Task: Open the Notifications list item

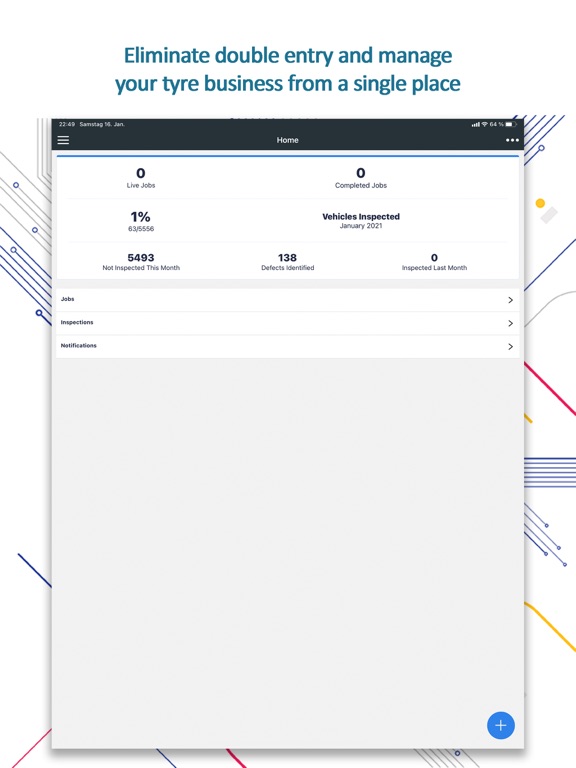Action: click(x=288, y=347)
